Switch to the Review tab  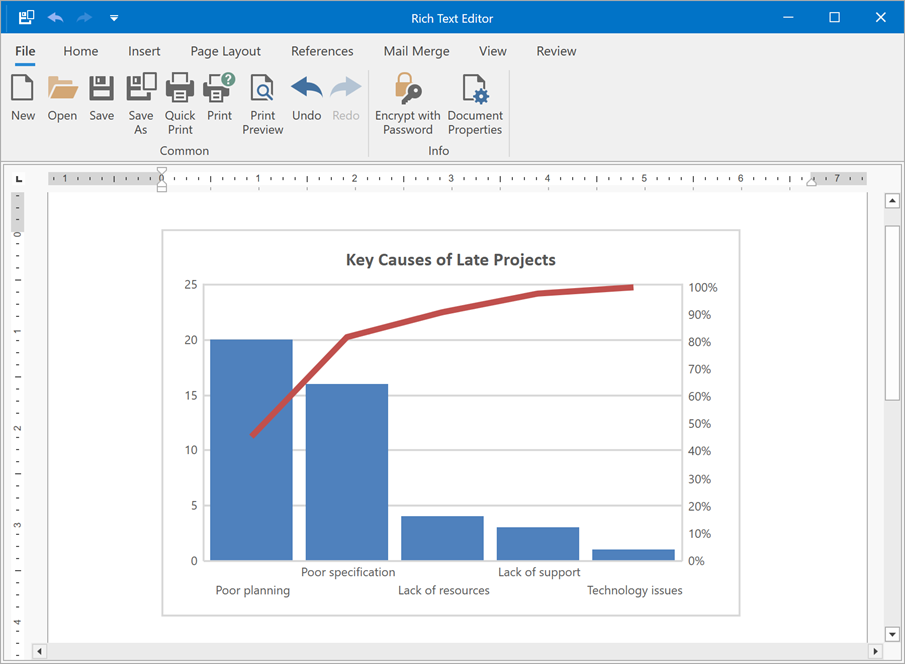pos(556,51)
